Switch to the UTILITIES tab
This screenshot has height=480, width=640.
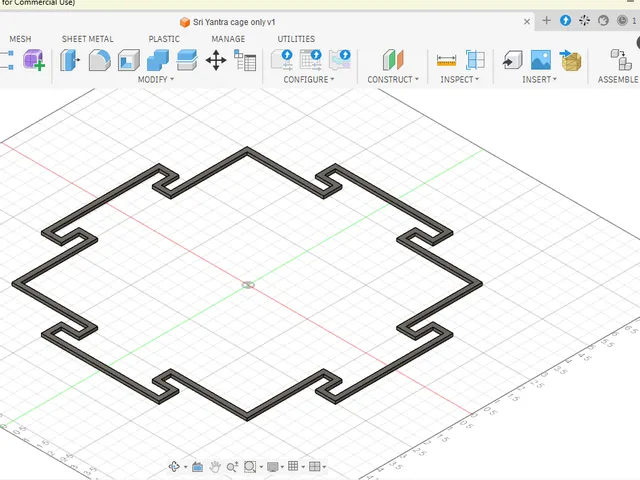pyautogui.click(x=296, y=39)
